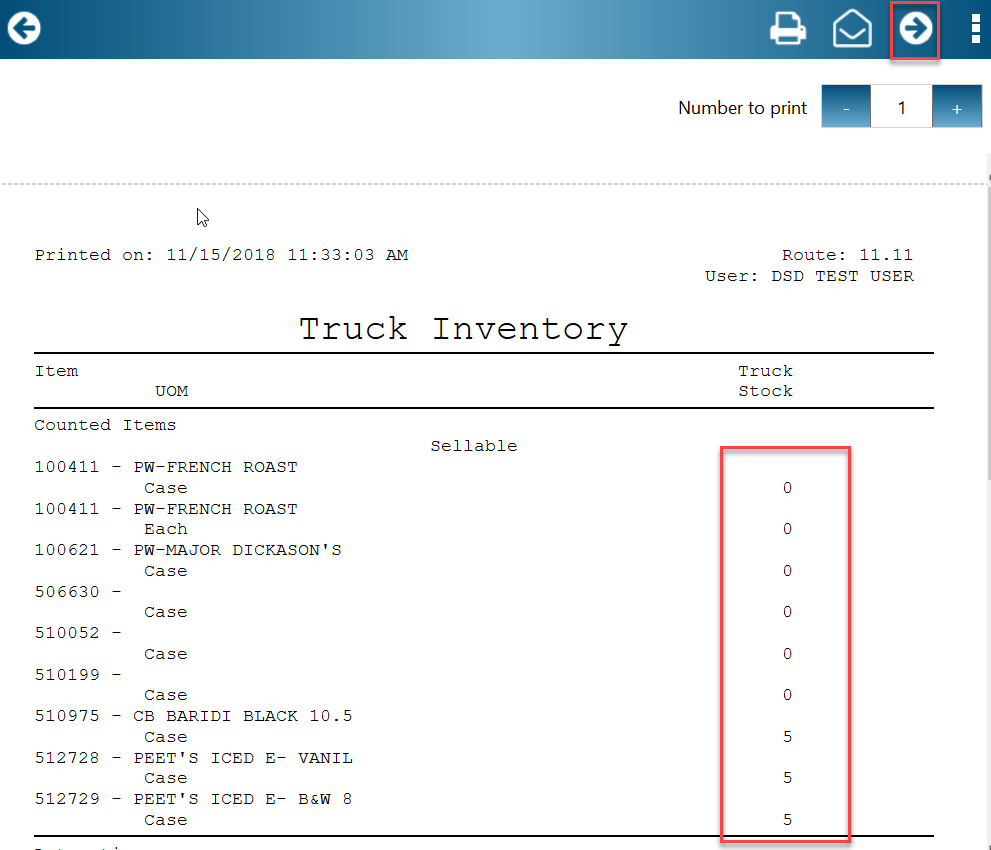Select the print icon
Image resolution: width=991 pixels, height=850 pixels.
(788, 29)
